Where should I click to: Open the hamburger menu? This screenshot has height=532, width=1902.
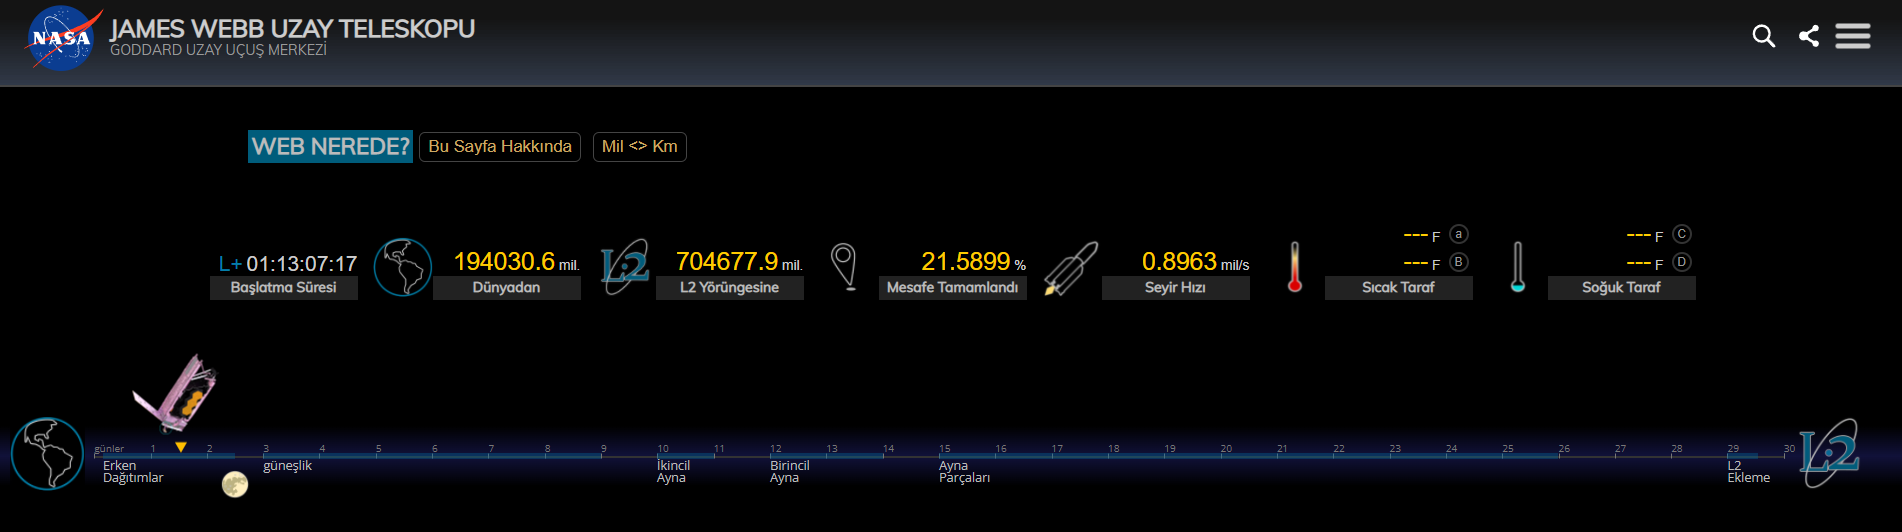[x=1853, y=37]
